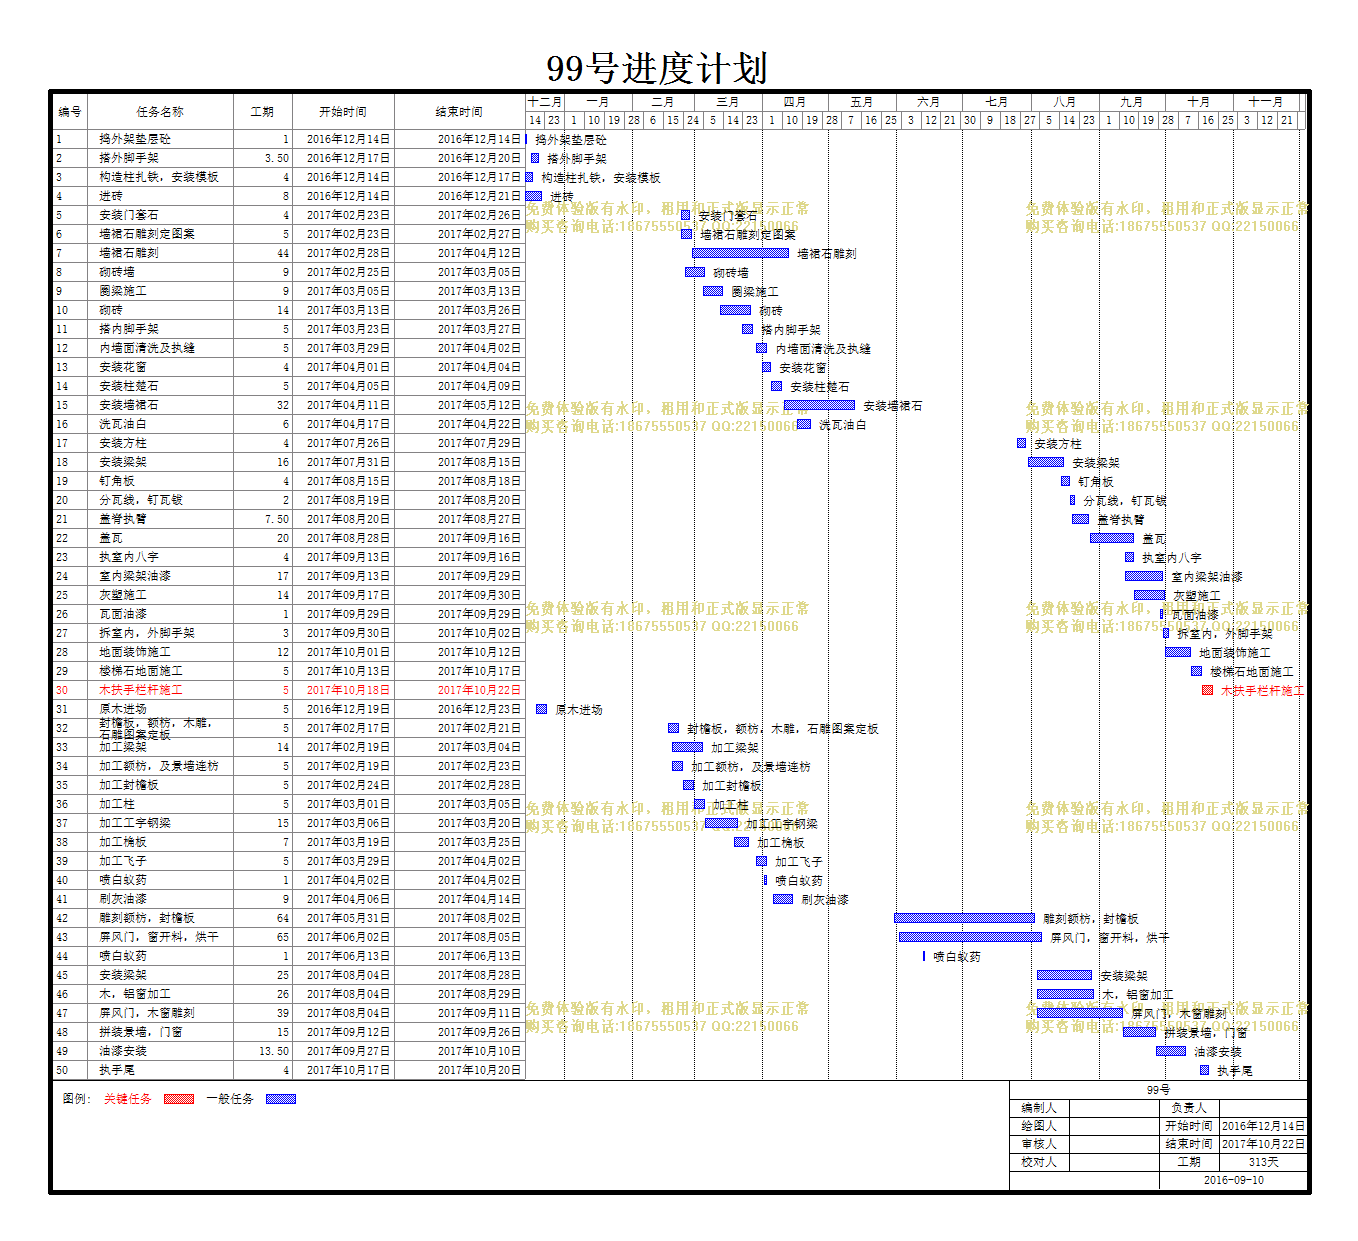The height and width of the screenshot is (1241, 1358).
Task: Select task name 砌砖墙
Action: point(117,272)
